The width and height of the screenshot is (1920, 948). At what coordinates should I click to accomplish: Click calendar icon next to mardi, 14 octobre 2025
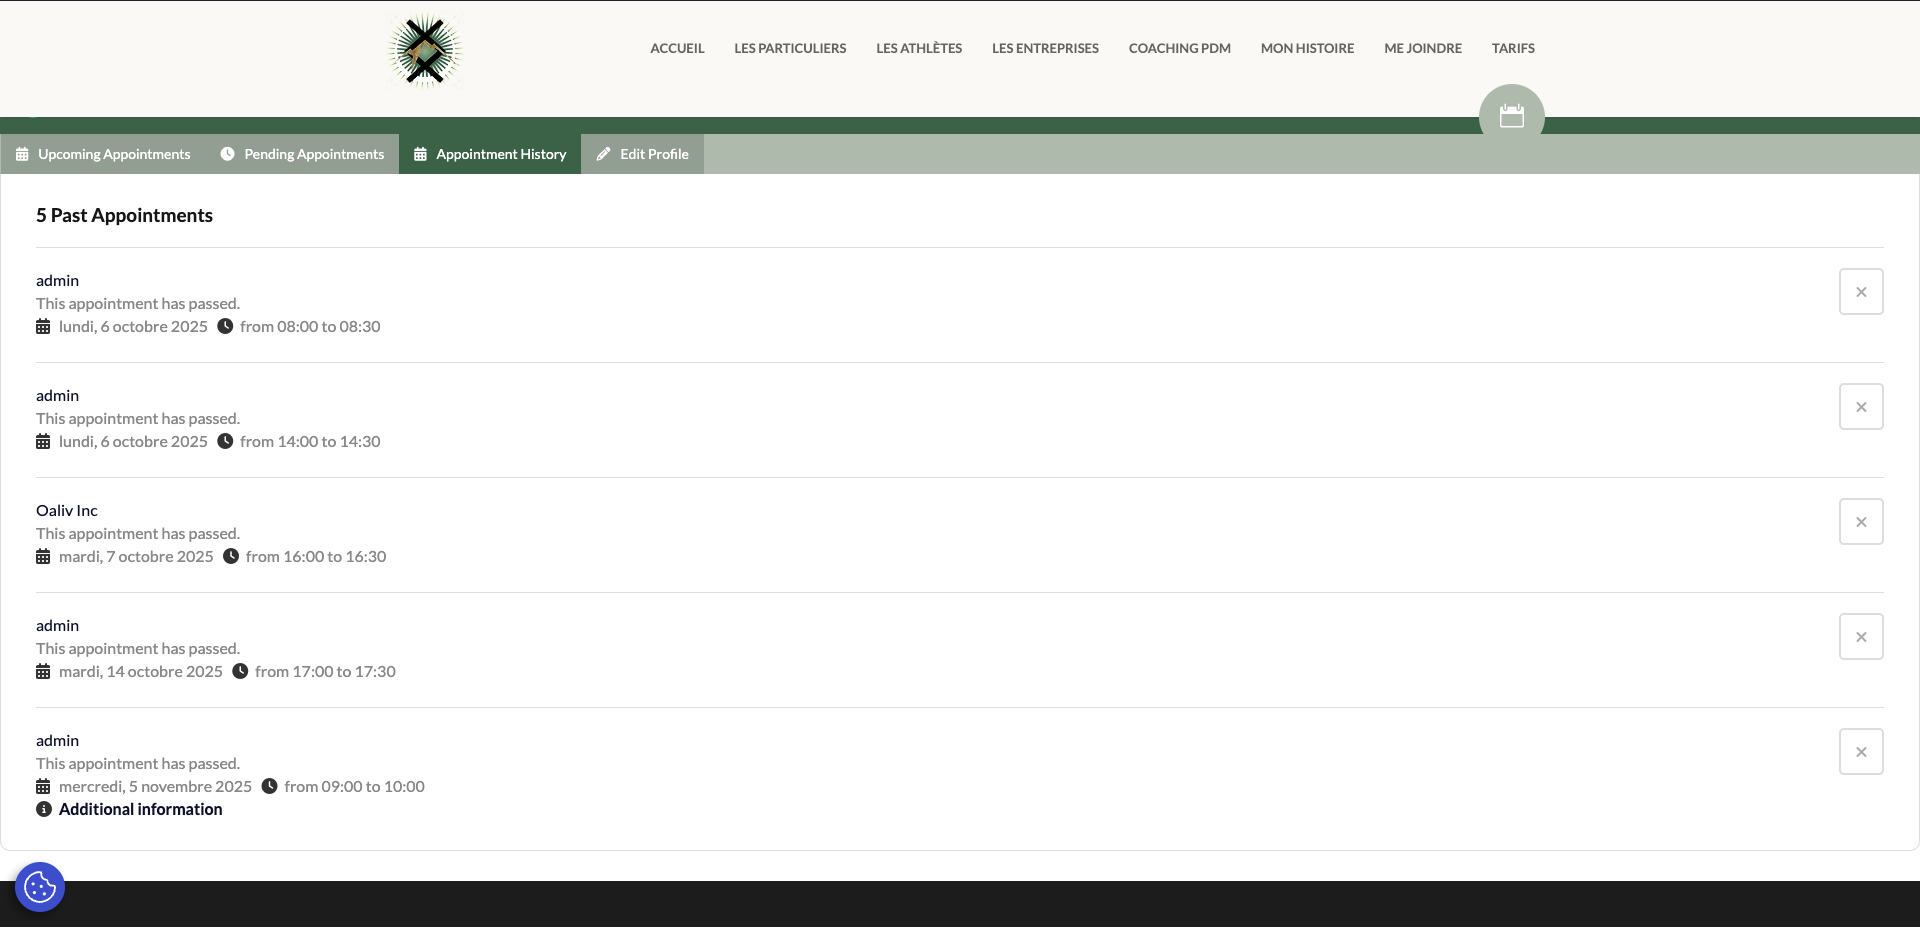[x=43, y=672]
